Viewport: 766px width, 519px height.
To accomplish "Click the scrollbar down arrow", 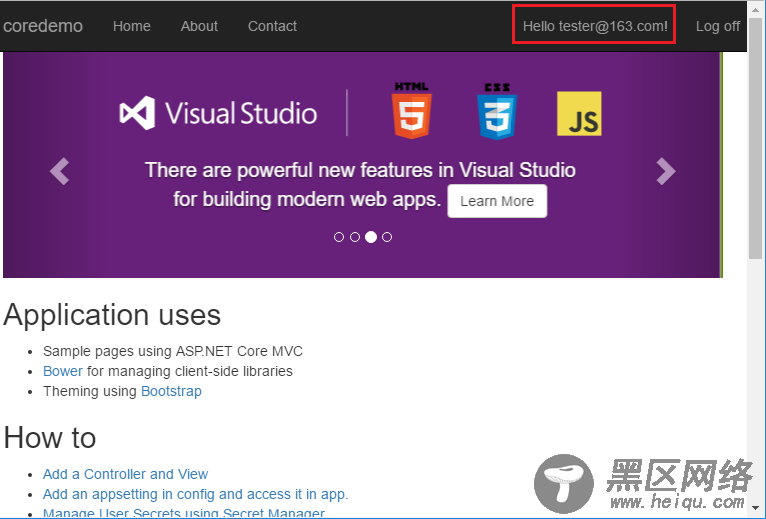I will tap(756, 508).
